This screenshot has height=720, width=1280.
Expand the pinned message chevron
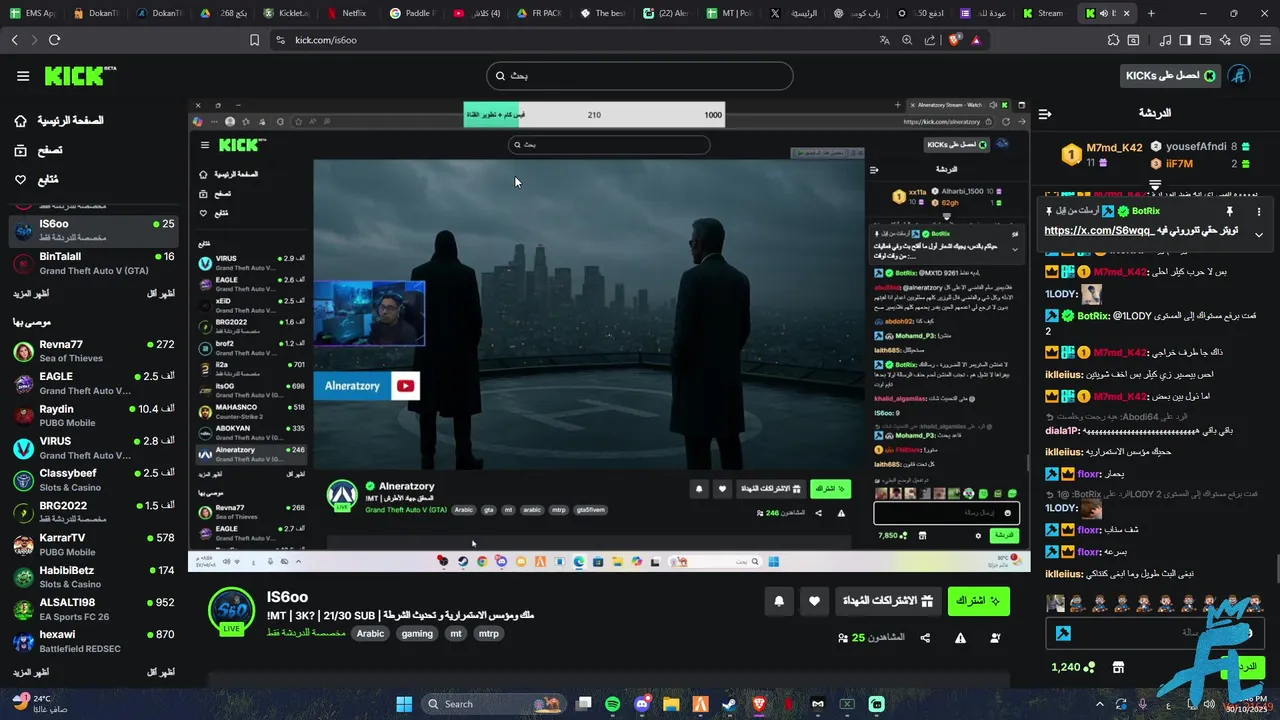point(1258,234)
